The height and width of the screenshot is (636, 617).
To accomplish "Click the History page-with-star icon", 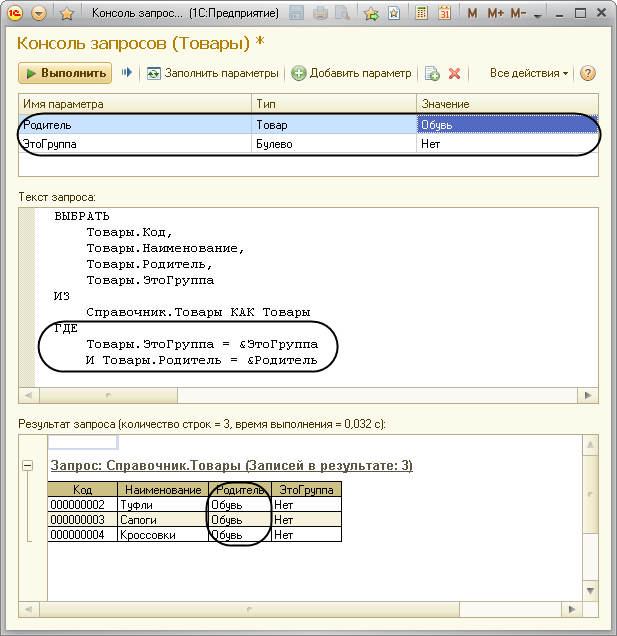I will 394,13.
